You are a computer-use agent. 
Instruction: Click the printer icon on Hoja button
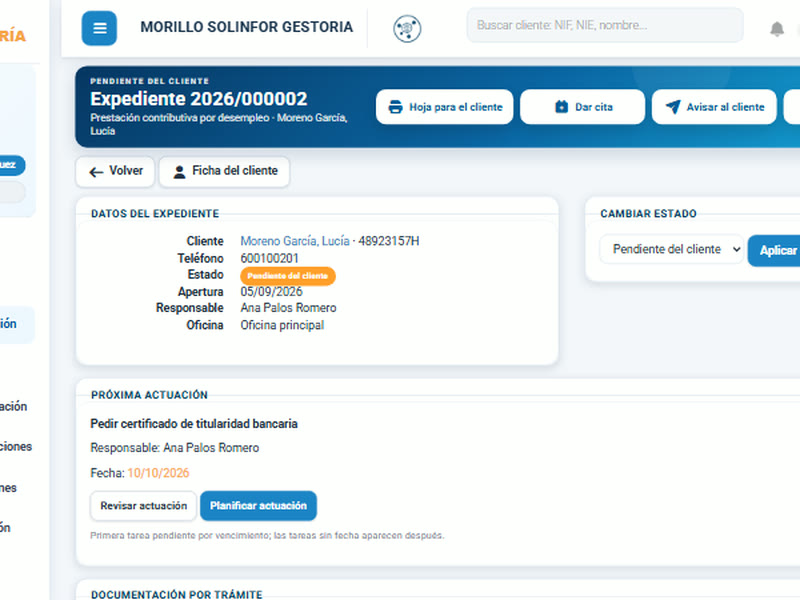(395, 107)
